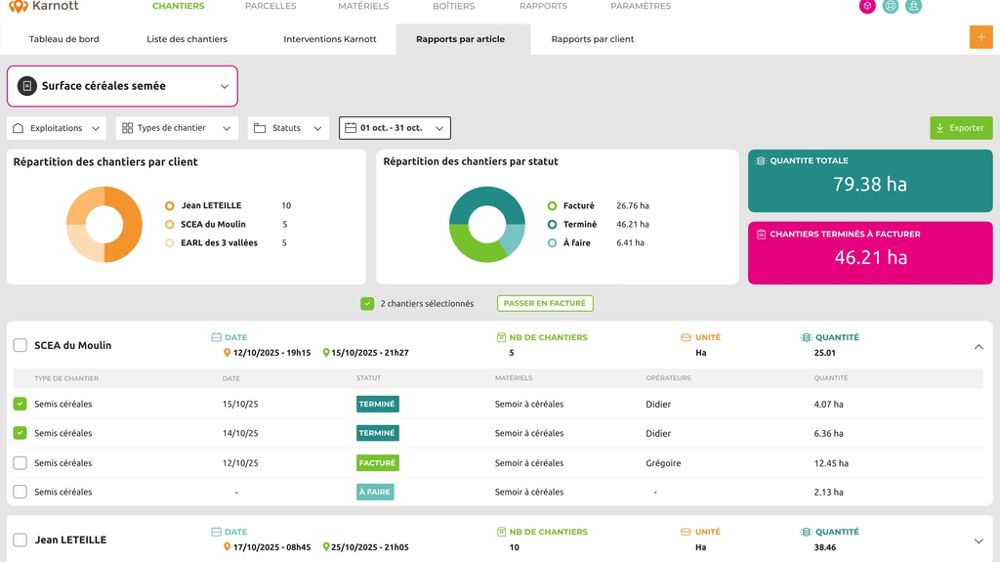Select the SCEA du Moulin group checkbox
Image resolution: width=1000 pixels, height=562 pixels.
[x=20, y=345]
